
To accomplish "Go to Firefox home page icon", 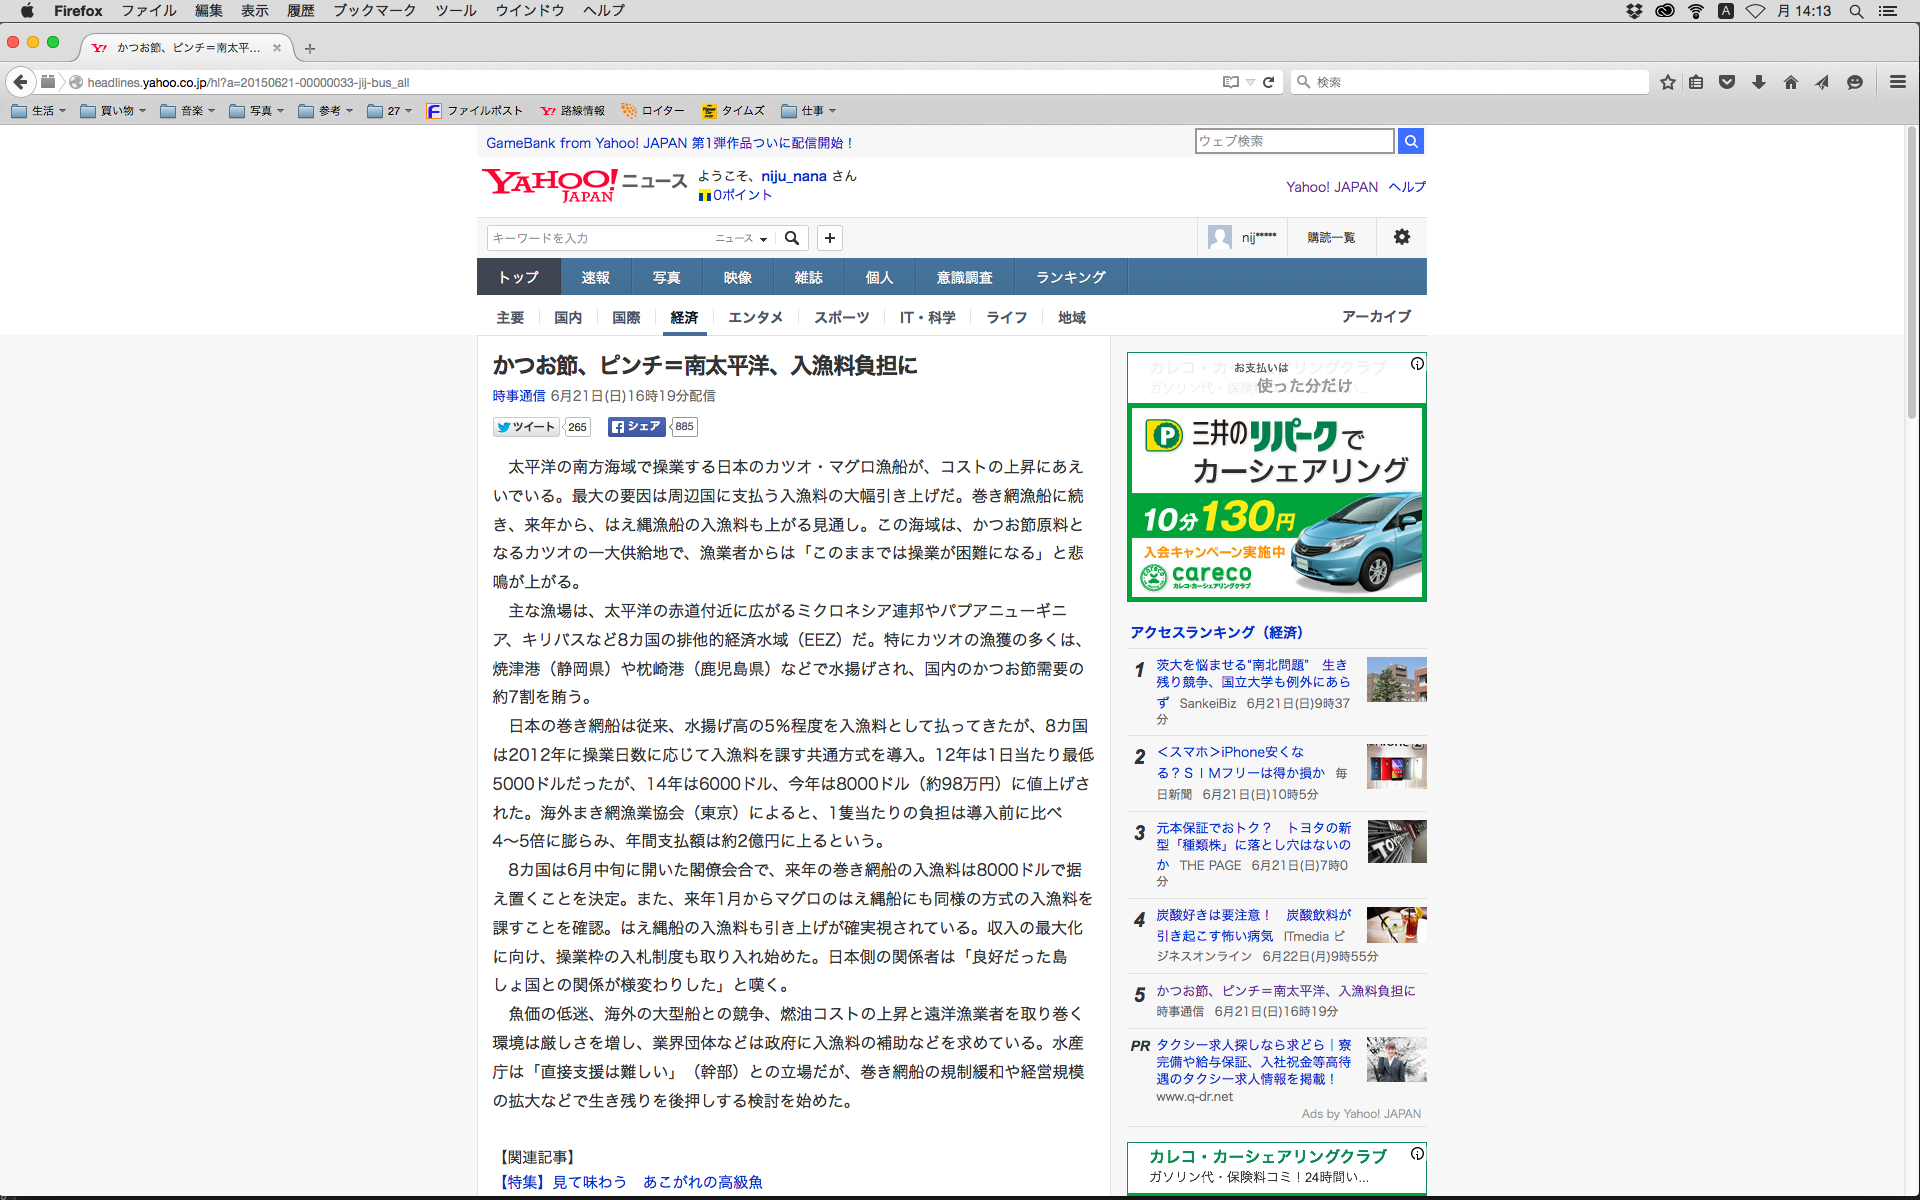I will tap(1790, 82).
